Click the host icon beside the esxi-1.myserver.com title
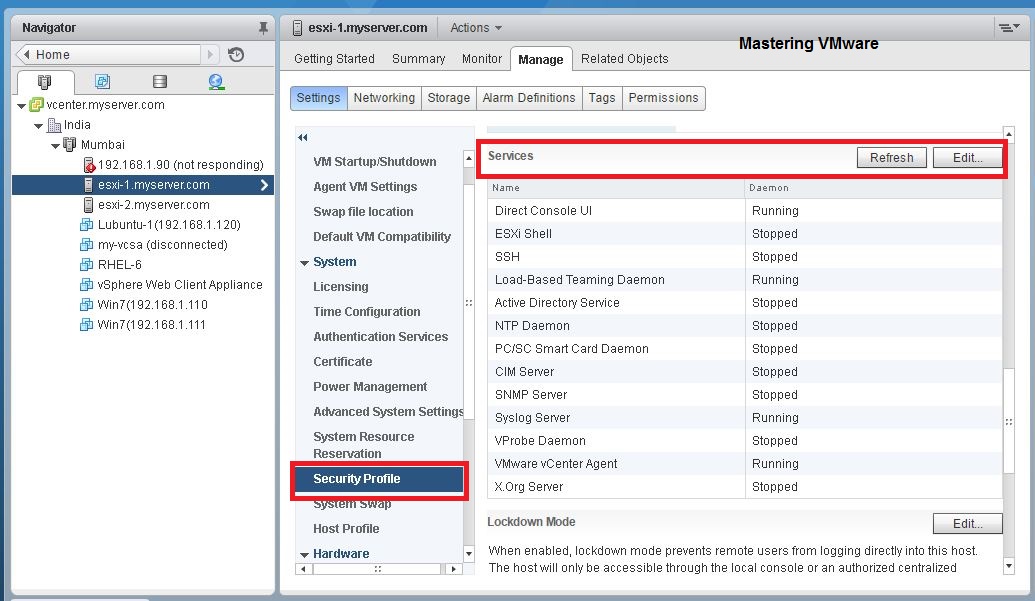 coord(297,28)
